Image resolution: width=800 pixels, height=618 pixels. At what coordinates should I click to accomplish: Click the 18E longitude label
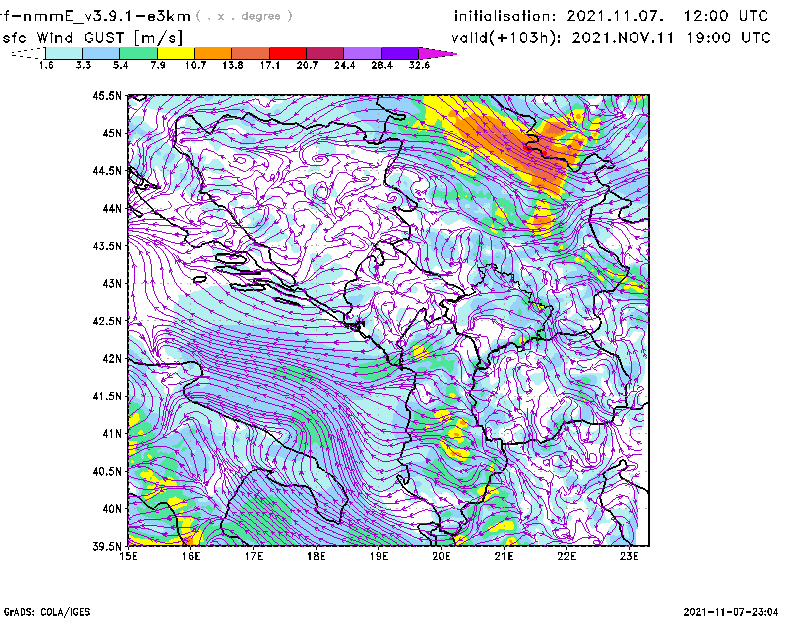(x=316, y=556)
